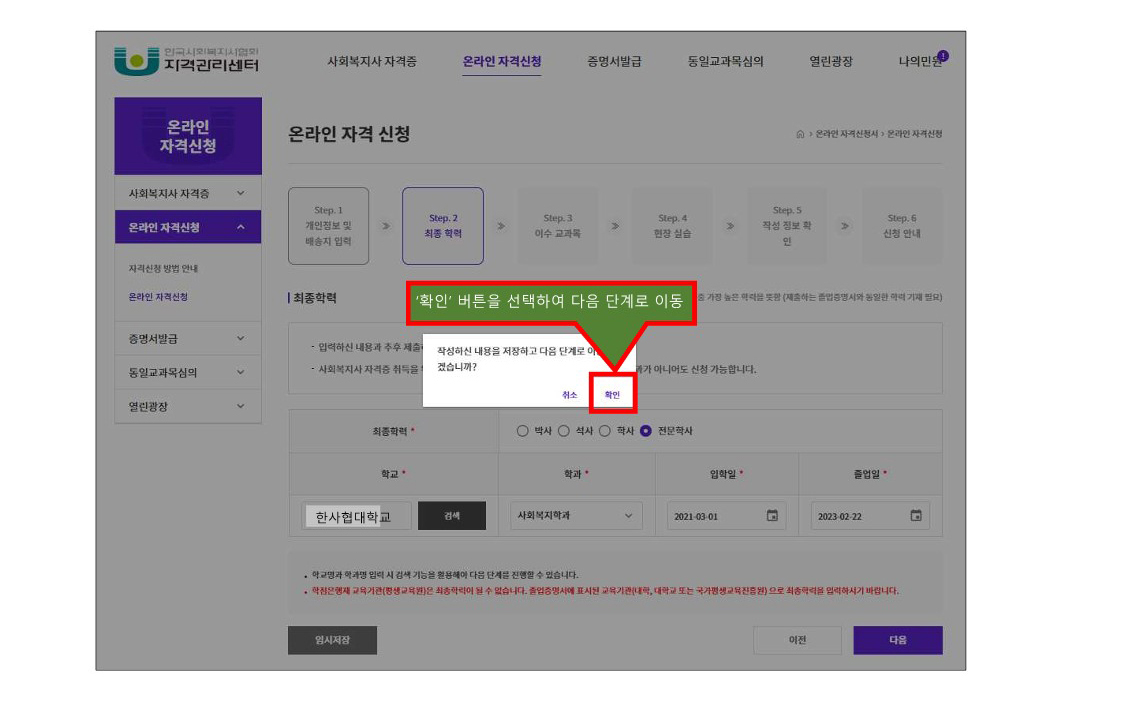The width and height of the screenshot is (1123, 701).
Task: Click 확인 in the confirmation dialog
Action: click(x=612, y=395)
